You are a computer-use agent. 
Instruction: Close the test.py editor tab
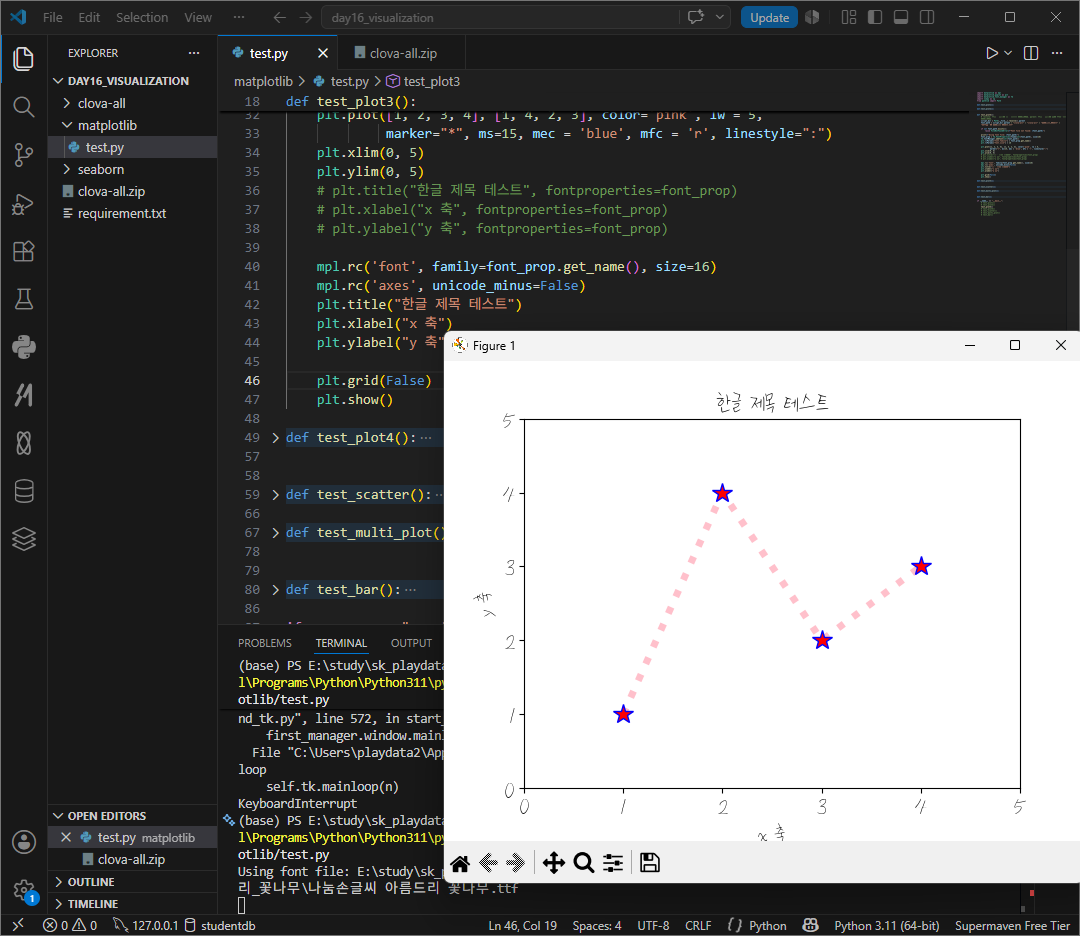pos(322,53)
